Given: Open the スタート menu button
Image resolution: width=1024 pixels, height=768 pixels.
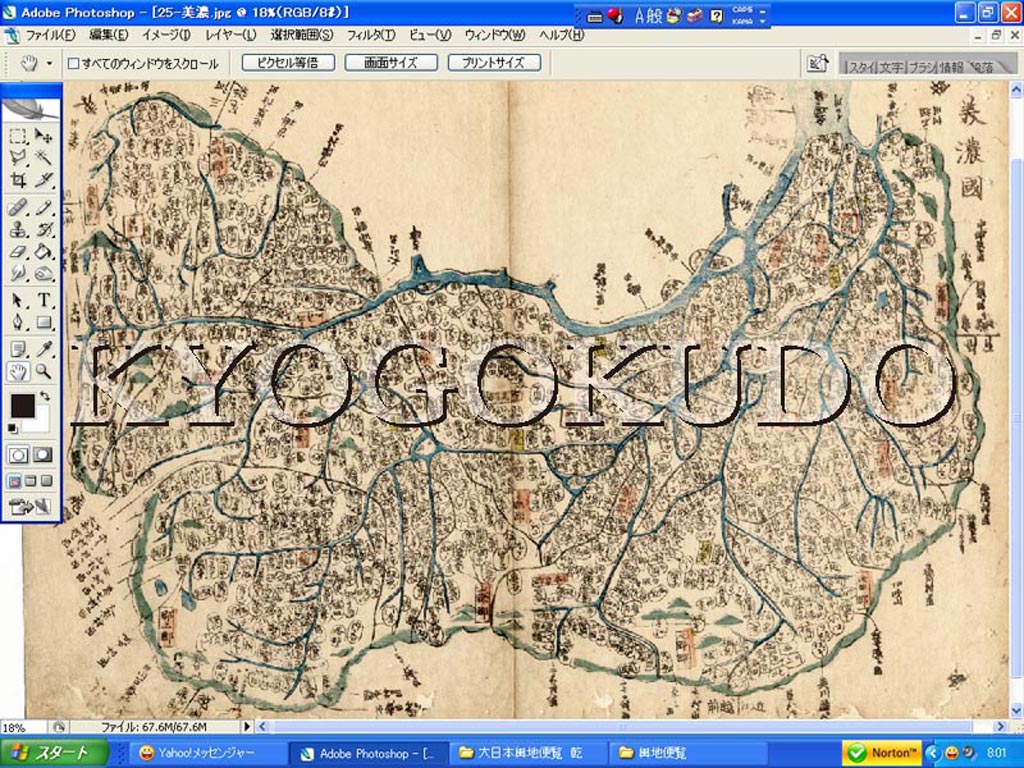Looking at the screenshot, I should 54,753.
